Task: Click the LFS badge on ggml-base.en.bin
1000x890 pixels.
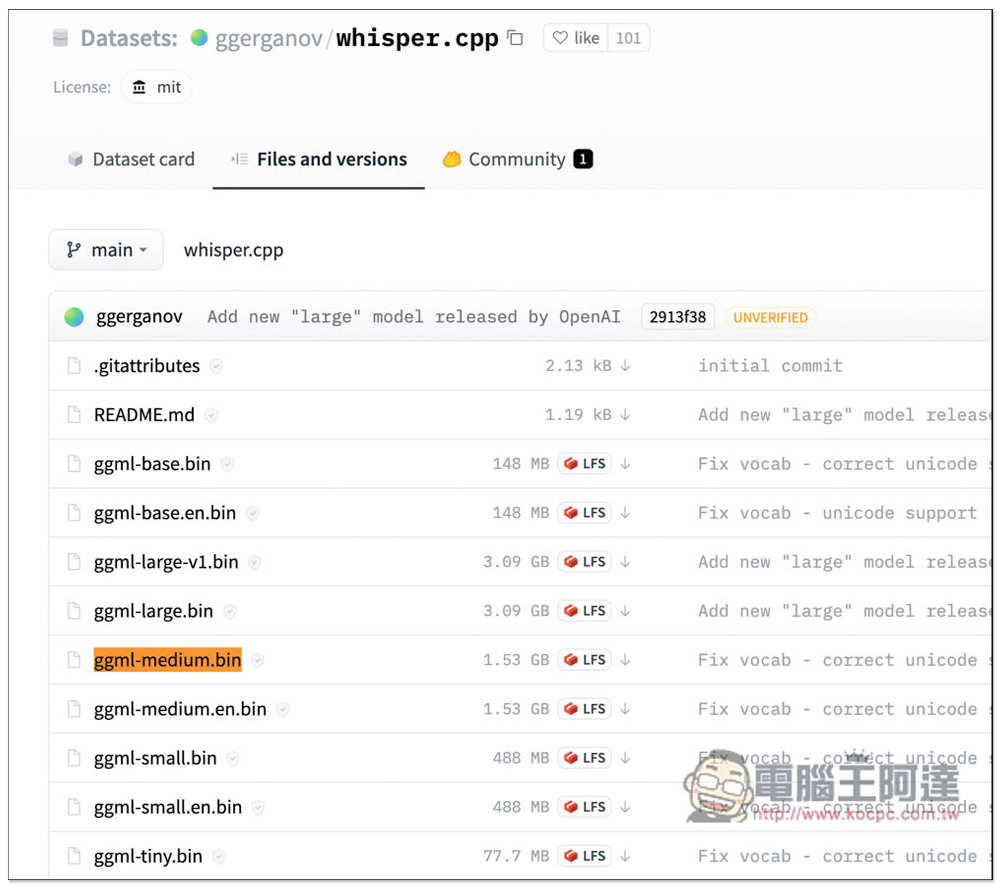Action: click(x=584, y=513)
